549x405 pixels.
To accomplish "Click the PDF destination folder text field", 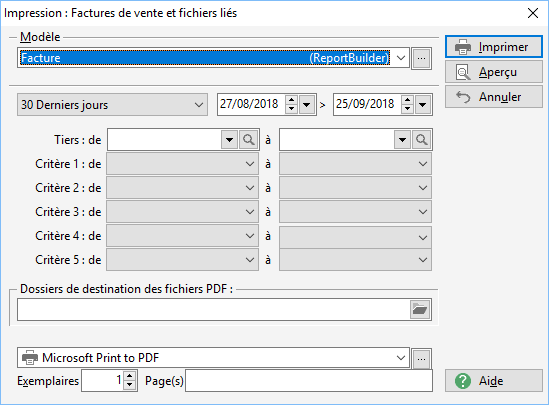I will point(214,309).
